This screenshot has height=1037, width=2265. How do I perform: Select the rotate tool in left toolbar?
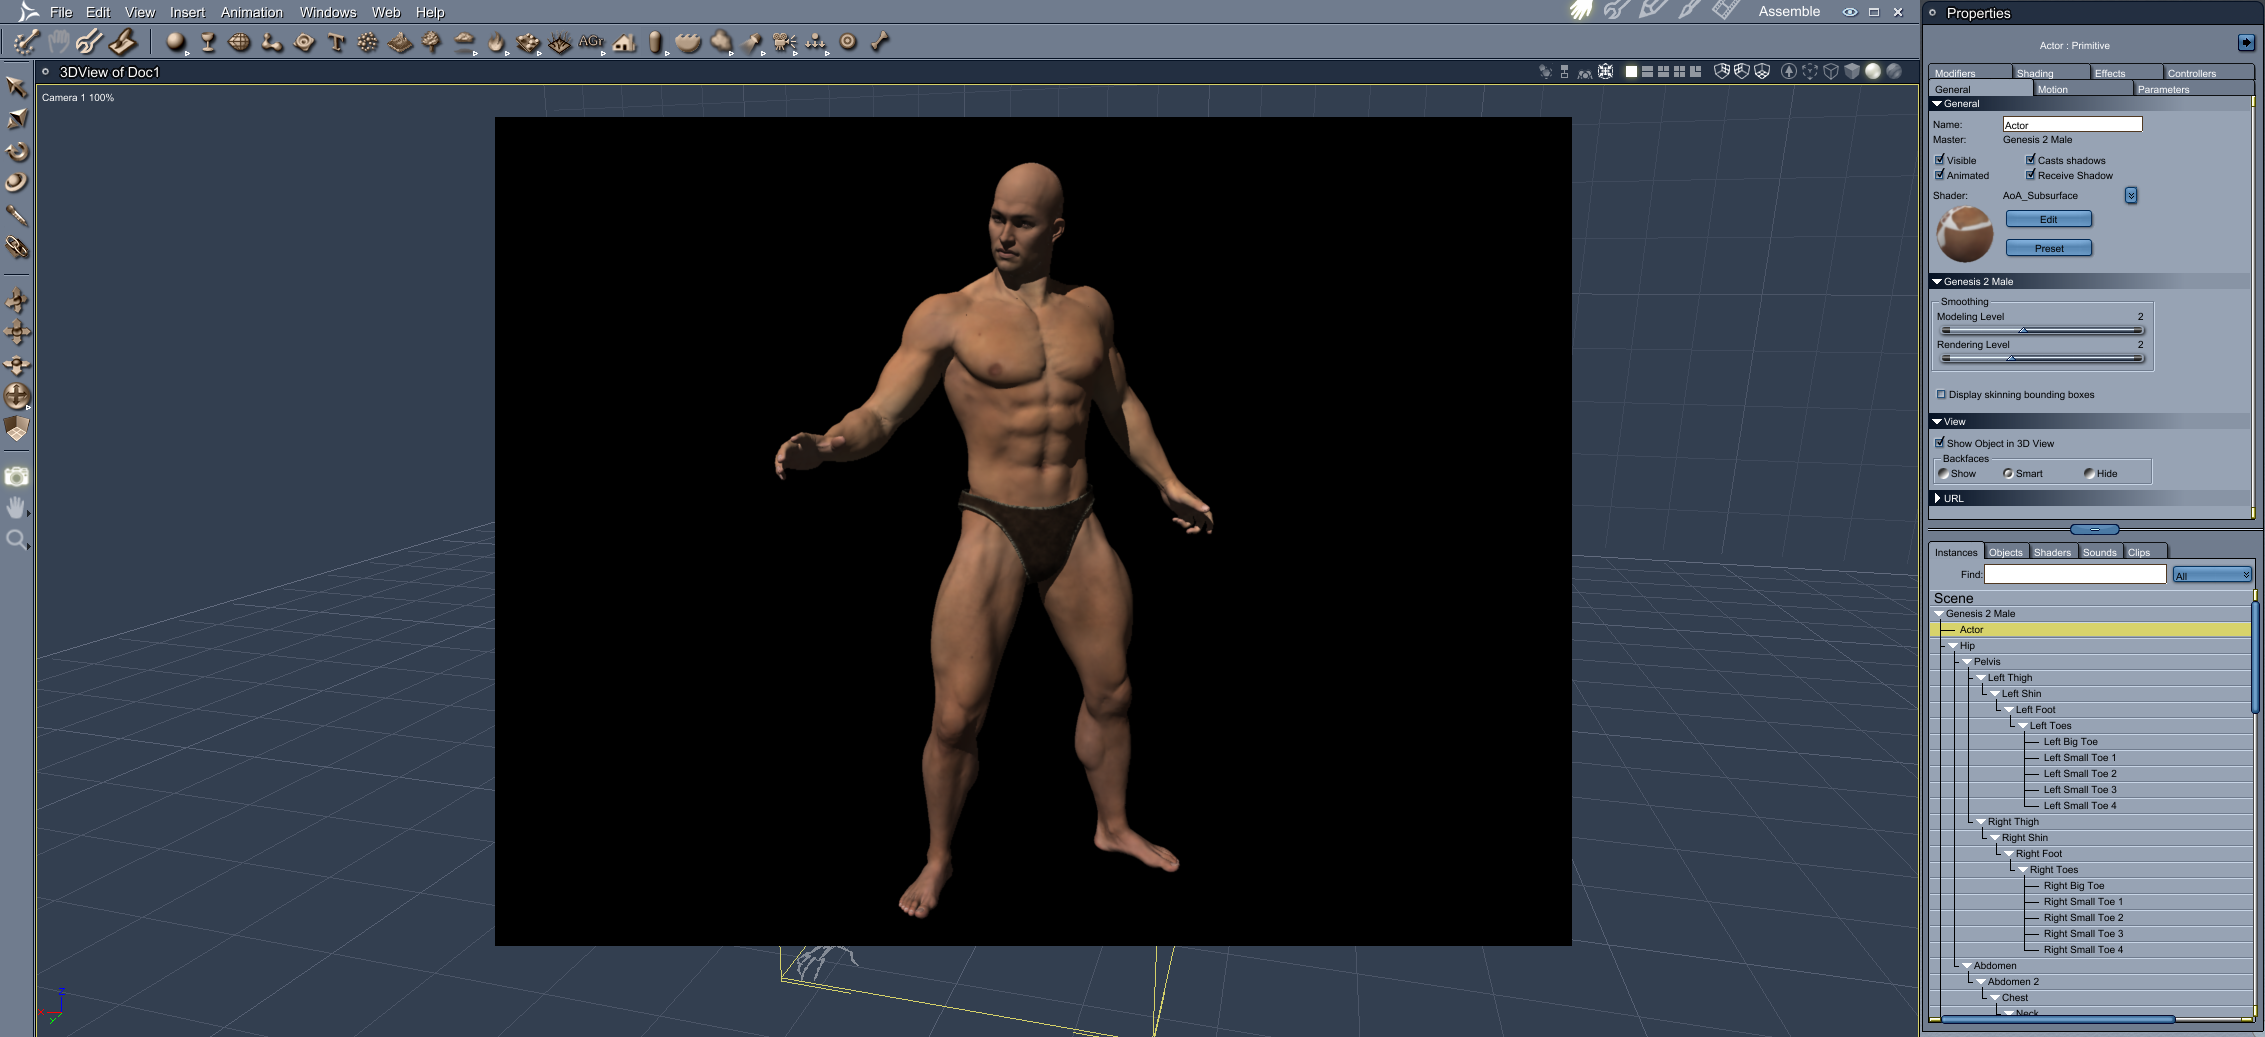point(16,151)
